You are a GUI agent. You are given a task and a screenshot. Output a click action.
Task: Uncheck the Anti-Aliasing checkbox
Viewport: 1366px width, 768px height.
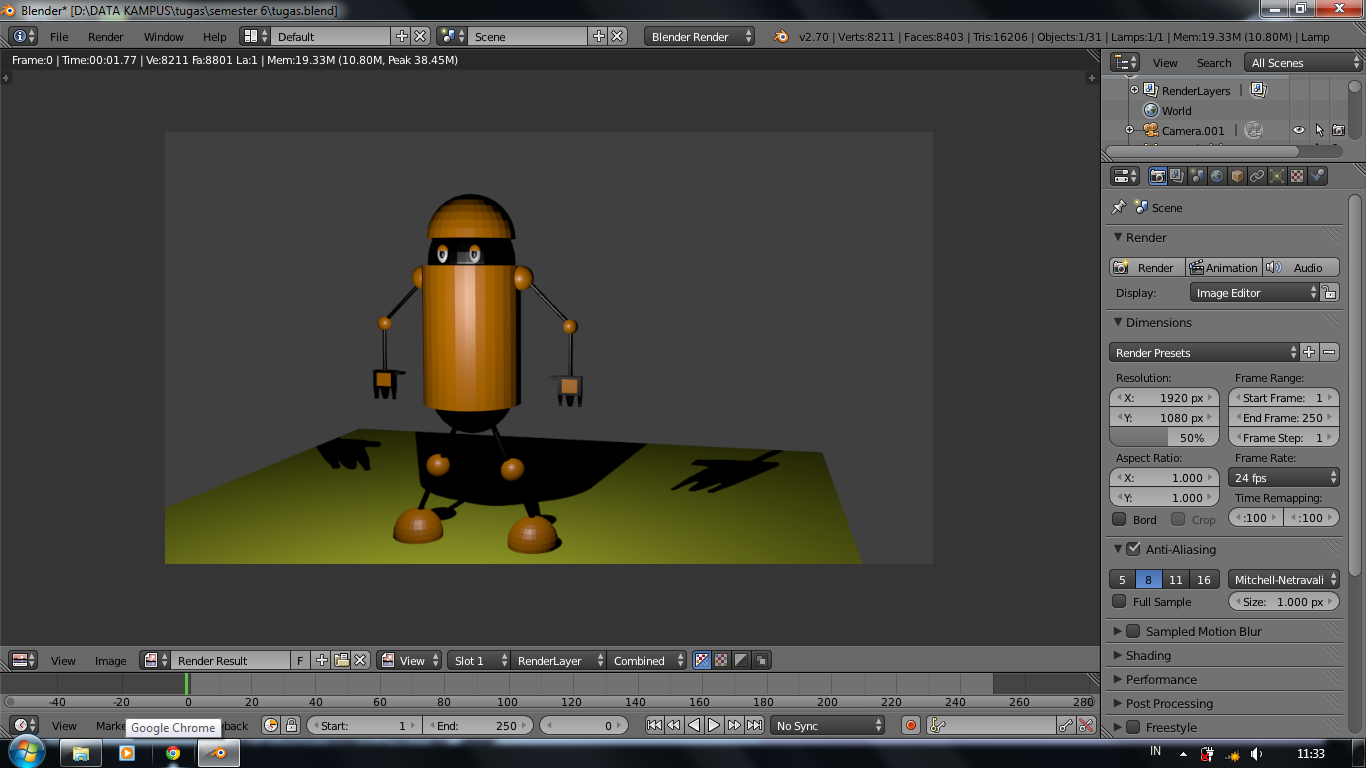click(x=1133, y=548)
